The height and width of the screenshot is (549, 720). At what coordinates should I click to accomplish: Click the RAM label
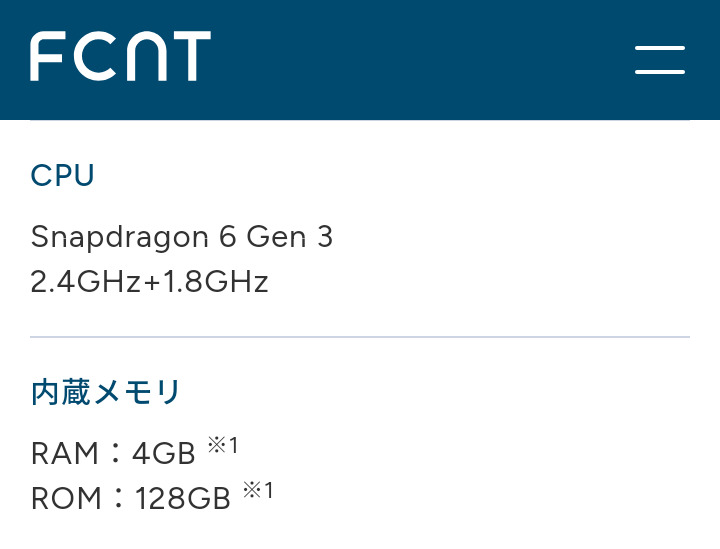click(x=65, y=454)
